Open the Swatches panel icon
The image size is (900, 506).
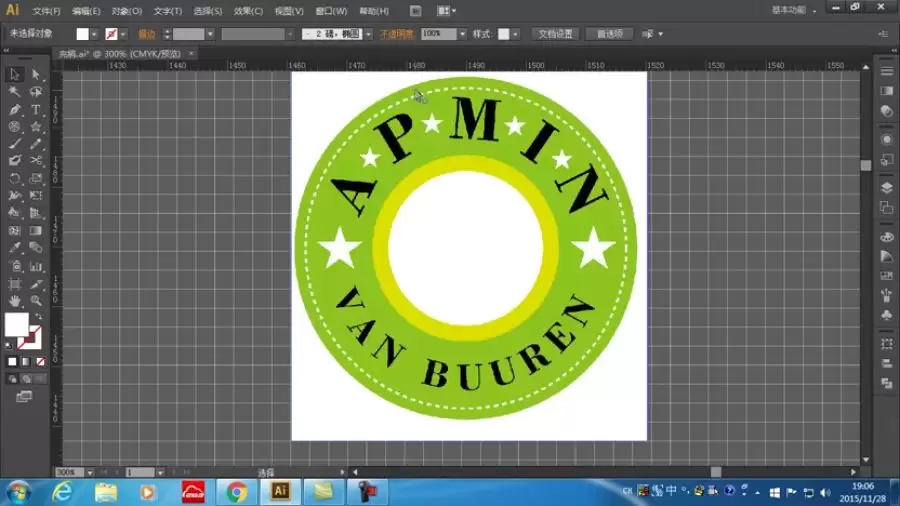tap(886, 275)
